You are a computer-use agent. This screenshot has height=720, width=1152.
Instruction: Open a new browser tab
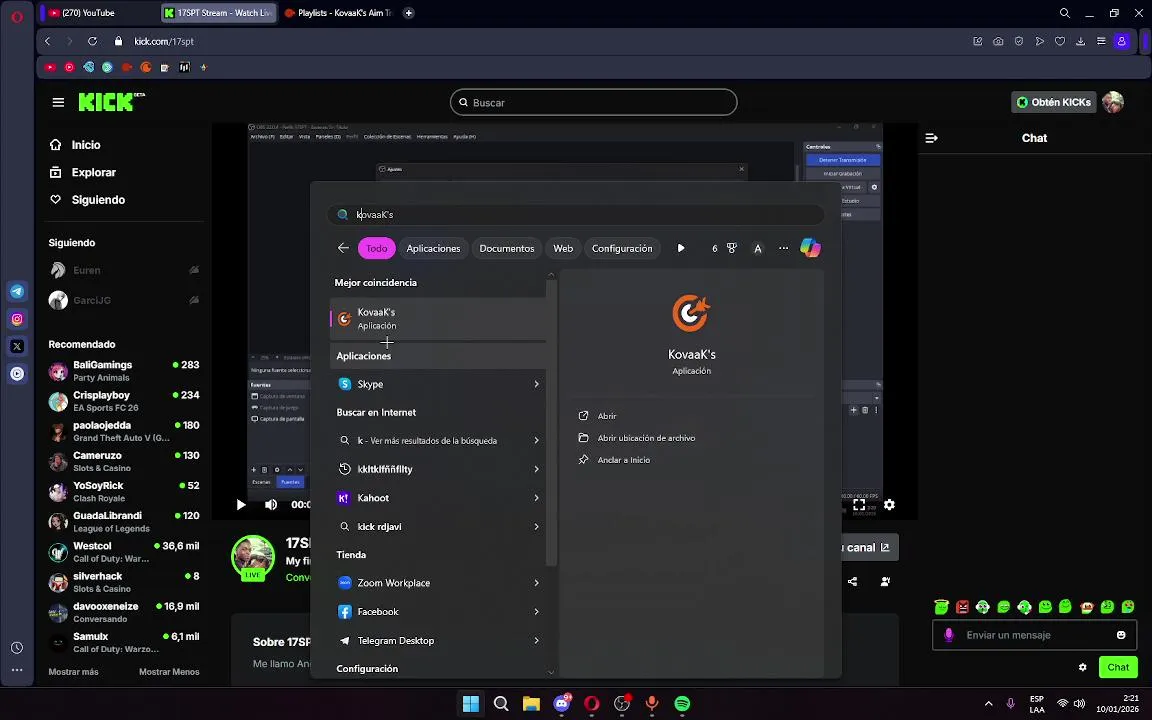click(x=408, y=12)
